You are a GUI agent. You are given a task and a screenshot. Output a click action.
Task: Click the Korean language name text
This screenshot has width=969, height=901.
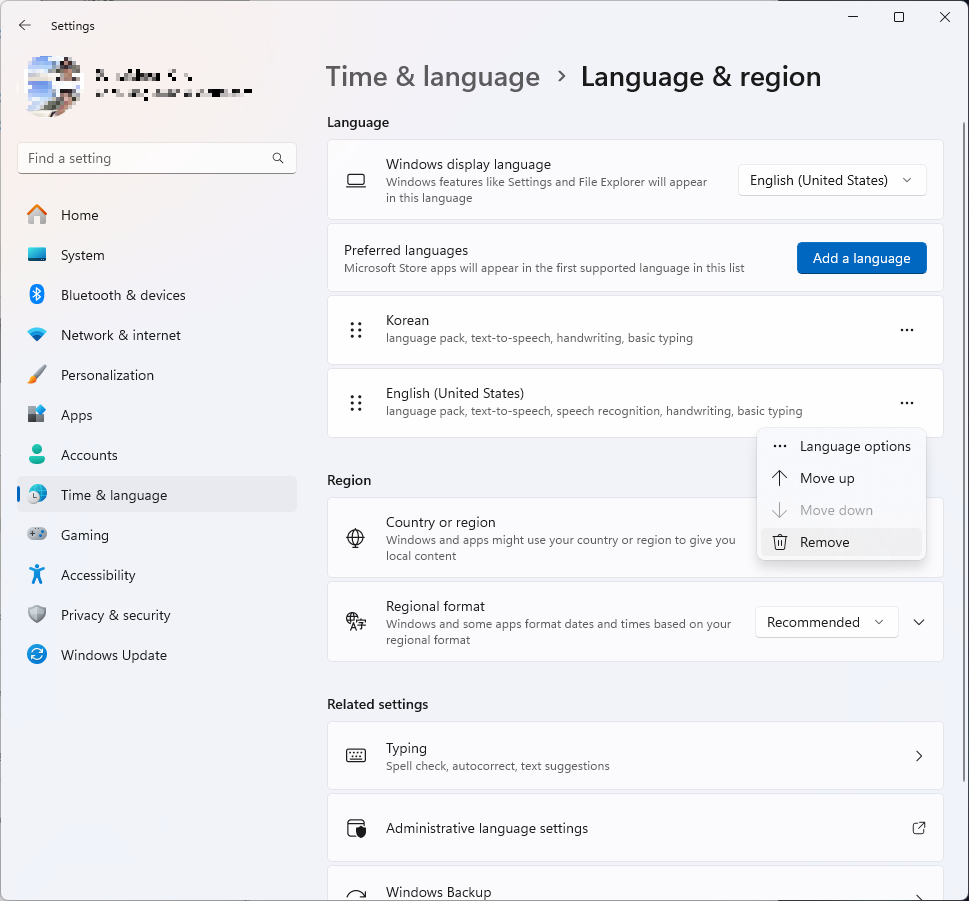407,320
